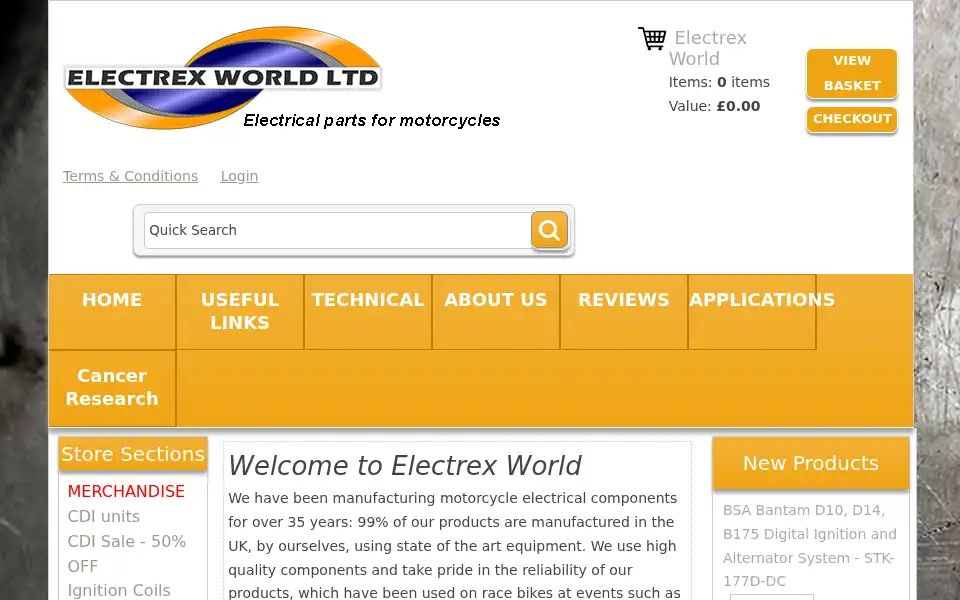Open the CDI units store section
960x600 pixels.
pos(103,516)
